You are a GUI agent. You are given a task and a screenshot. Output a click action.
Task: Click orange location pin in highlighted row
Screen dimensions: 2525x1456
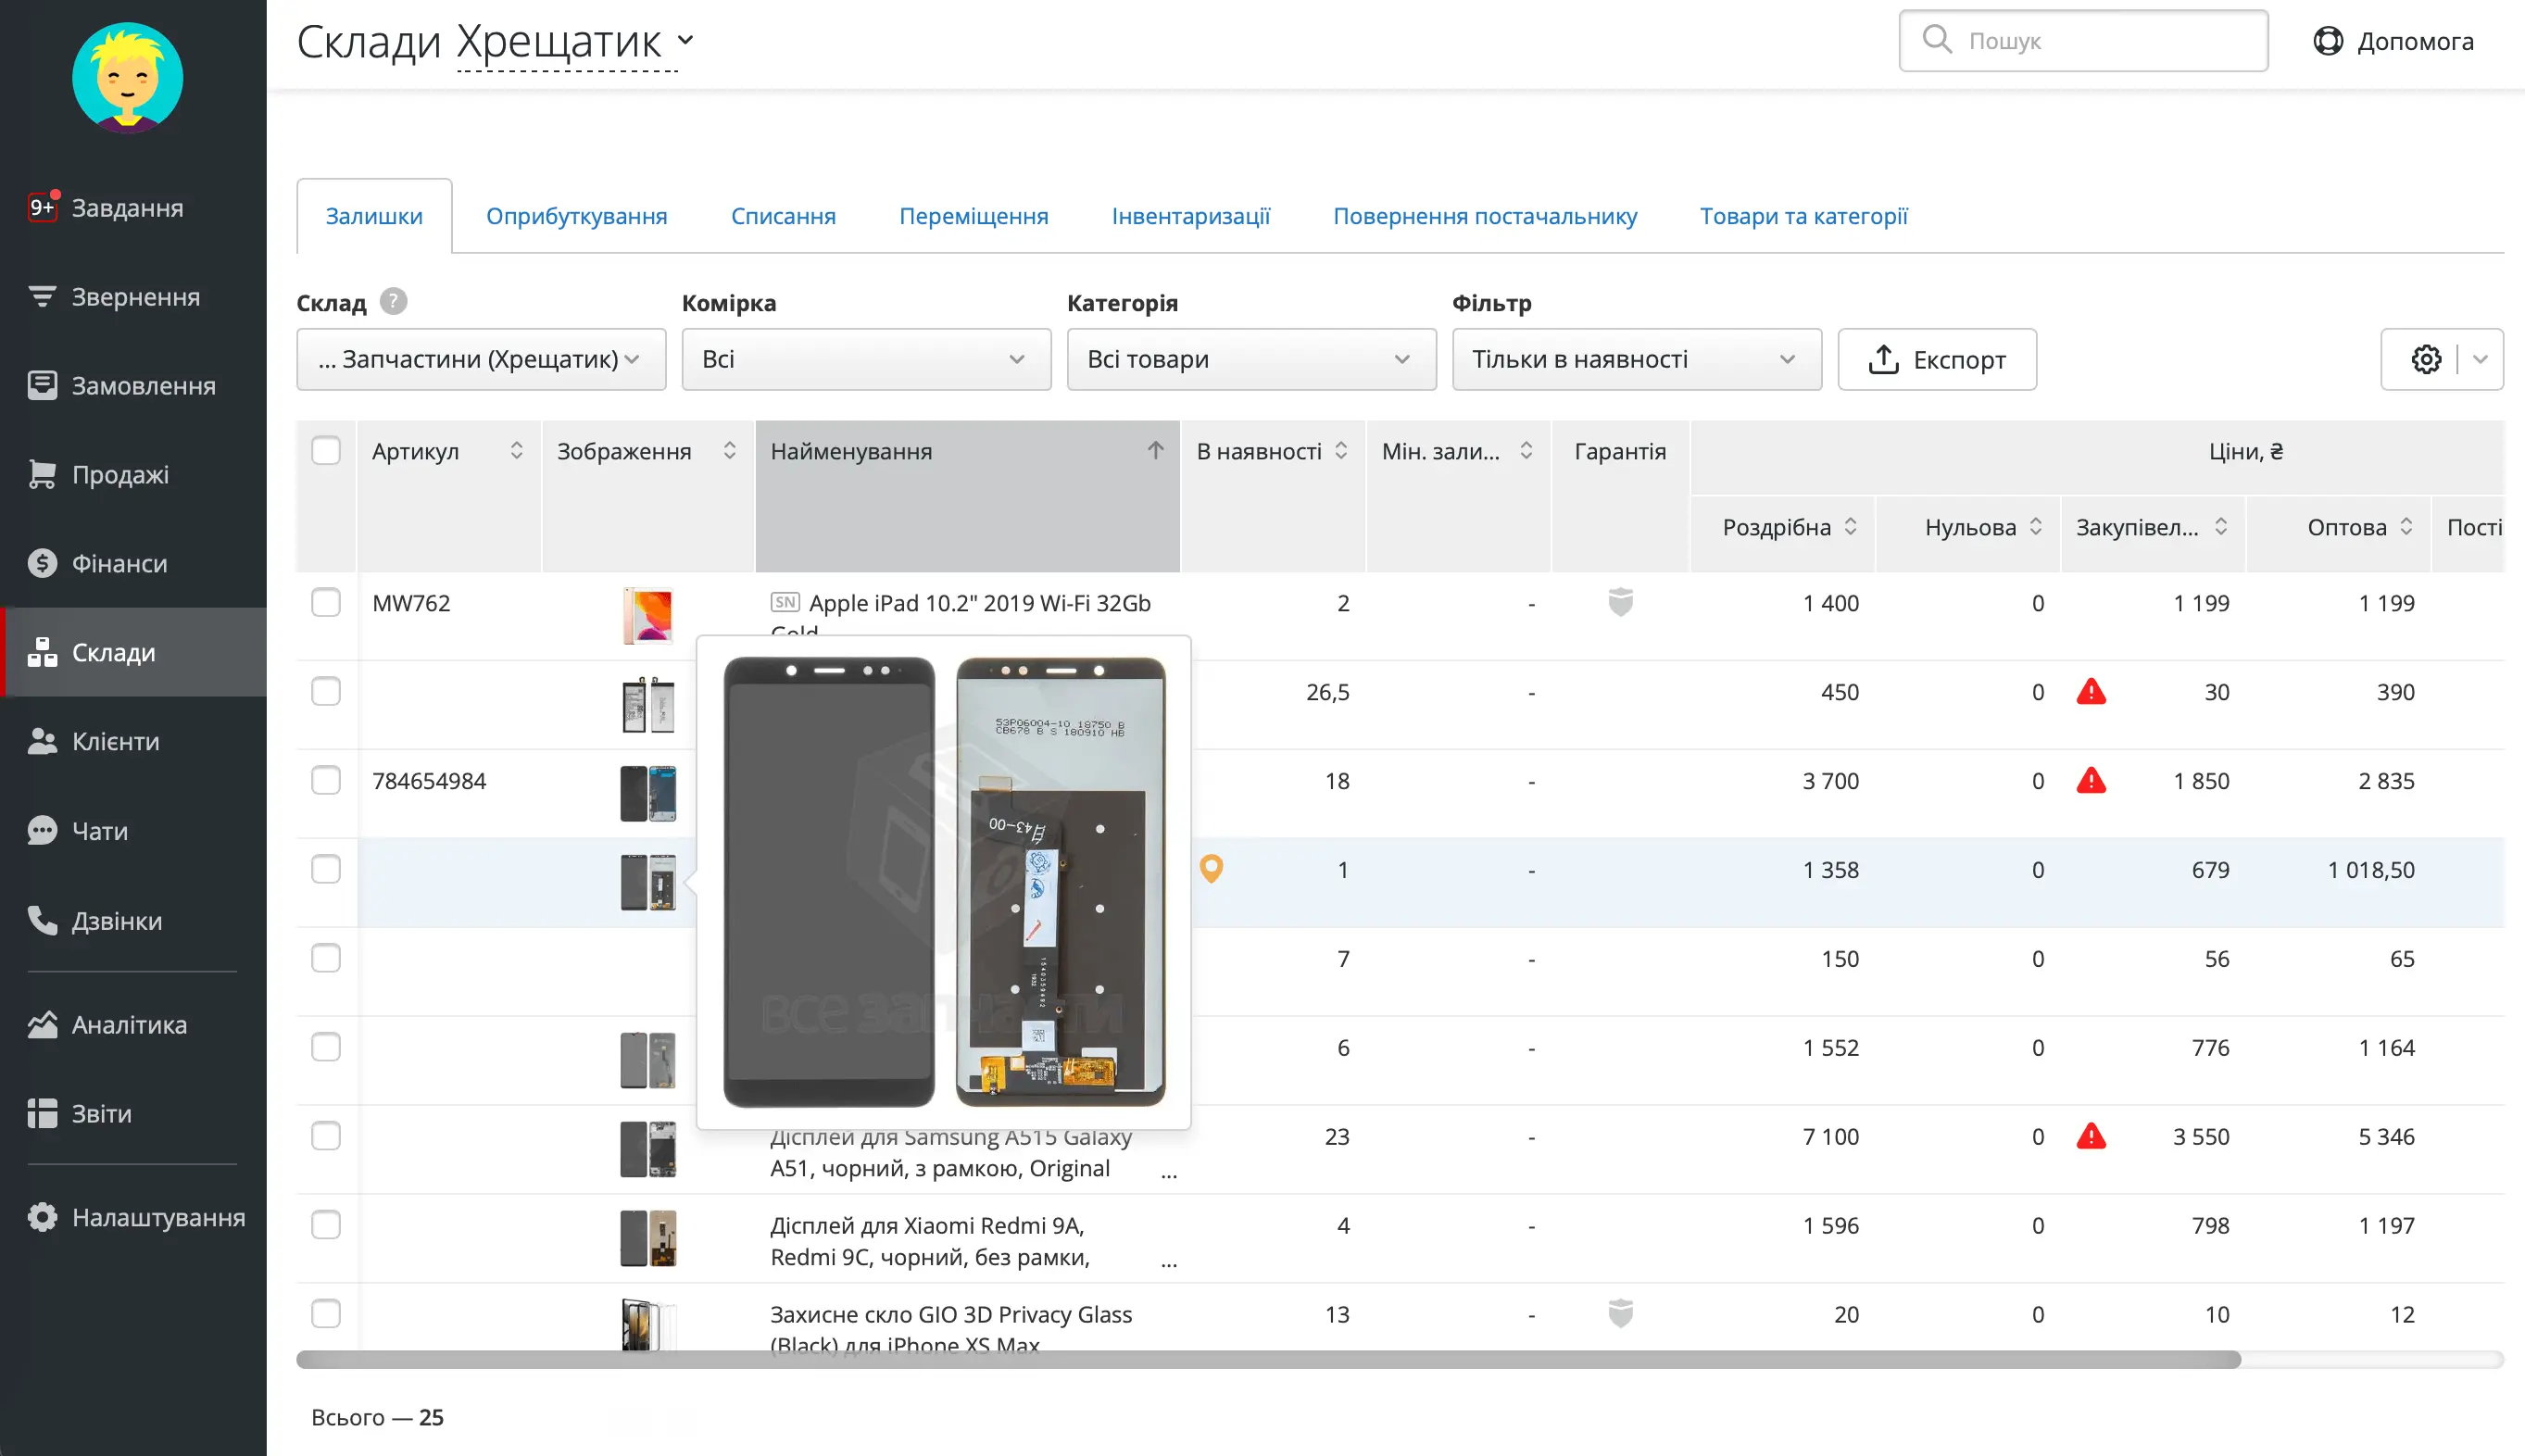point(1211,869)
